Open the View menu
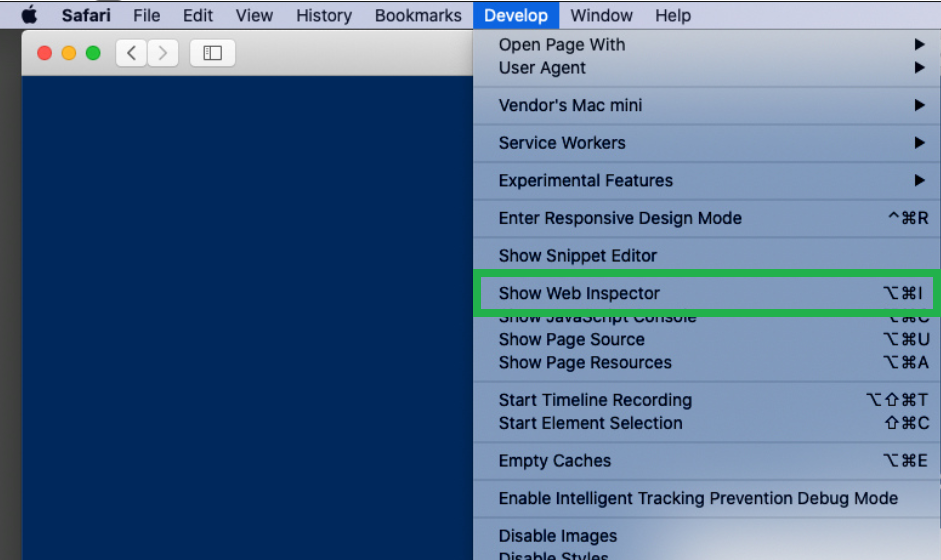941x560 pixels. click(254, 15)
